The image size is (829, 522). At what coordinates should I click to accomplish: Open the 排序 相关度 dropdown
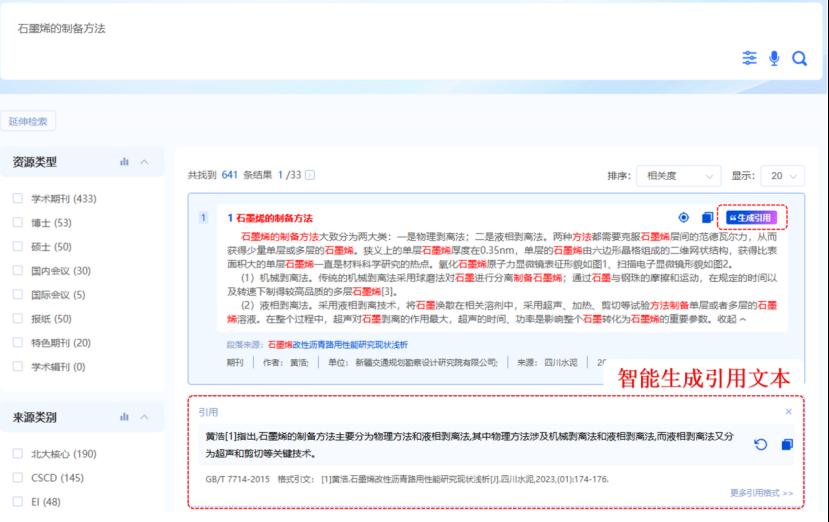(x=678, y=176)
